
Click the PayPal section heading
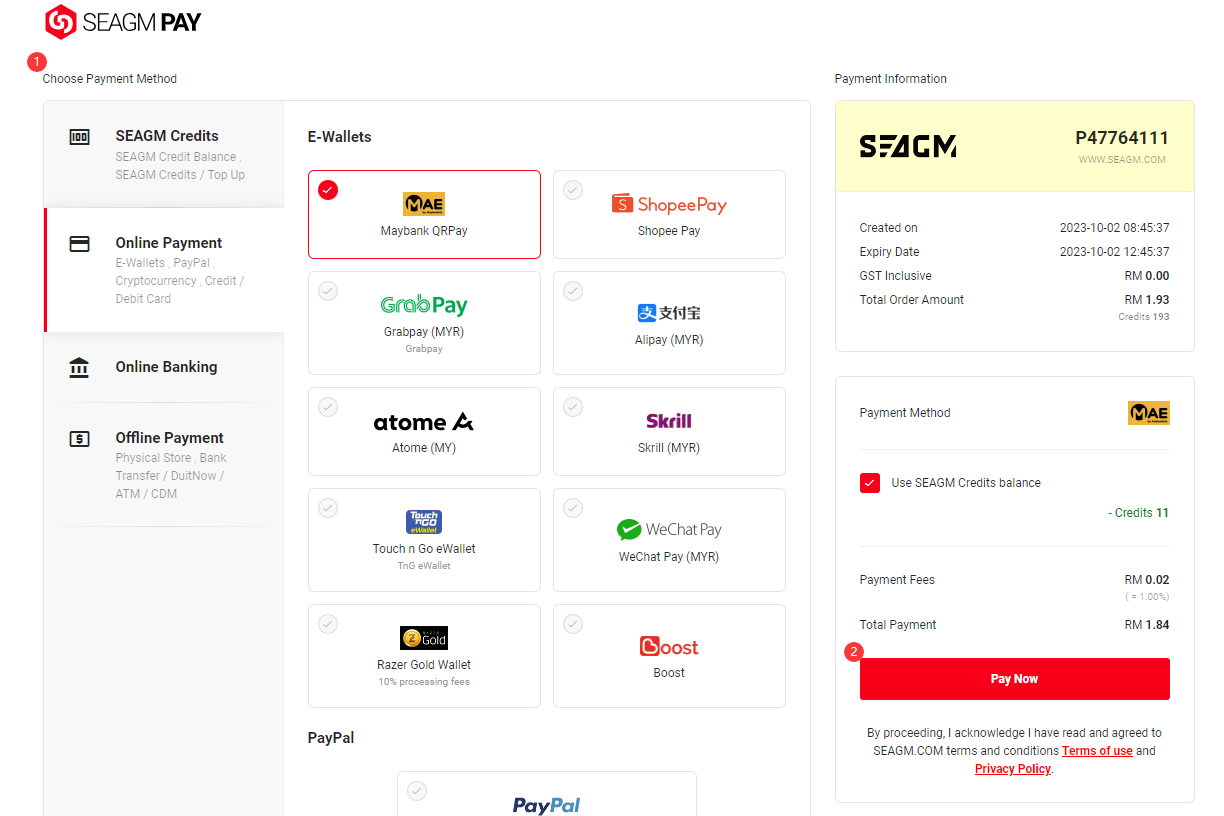point(331,738)
